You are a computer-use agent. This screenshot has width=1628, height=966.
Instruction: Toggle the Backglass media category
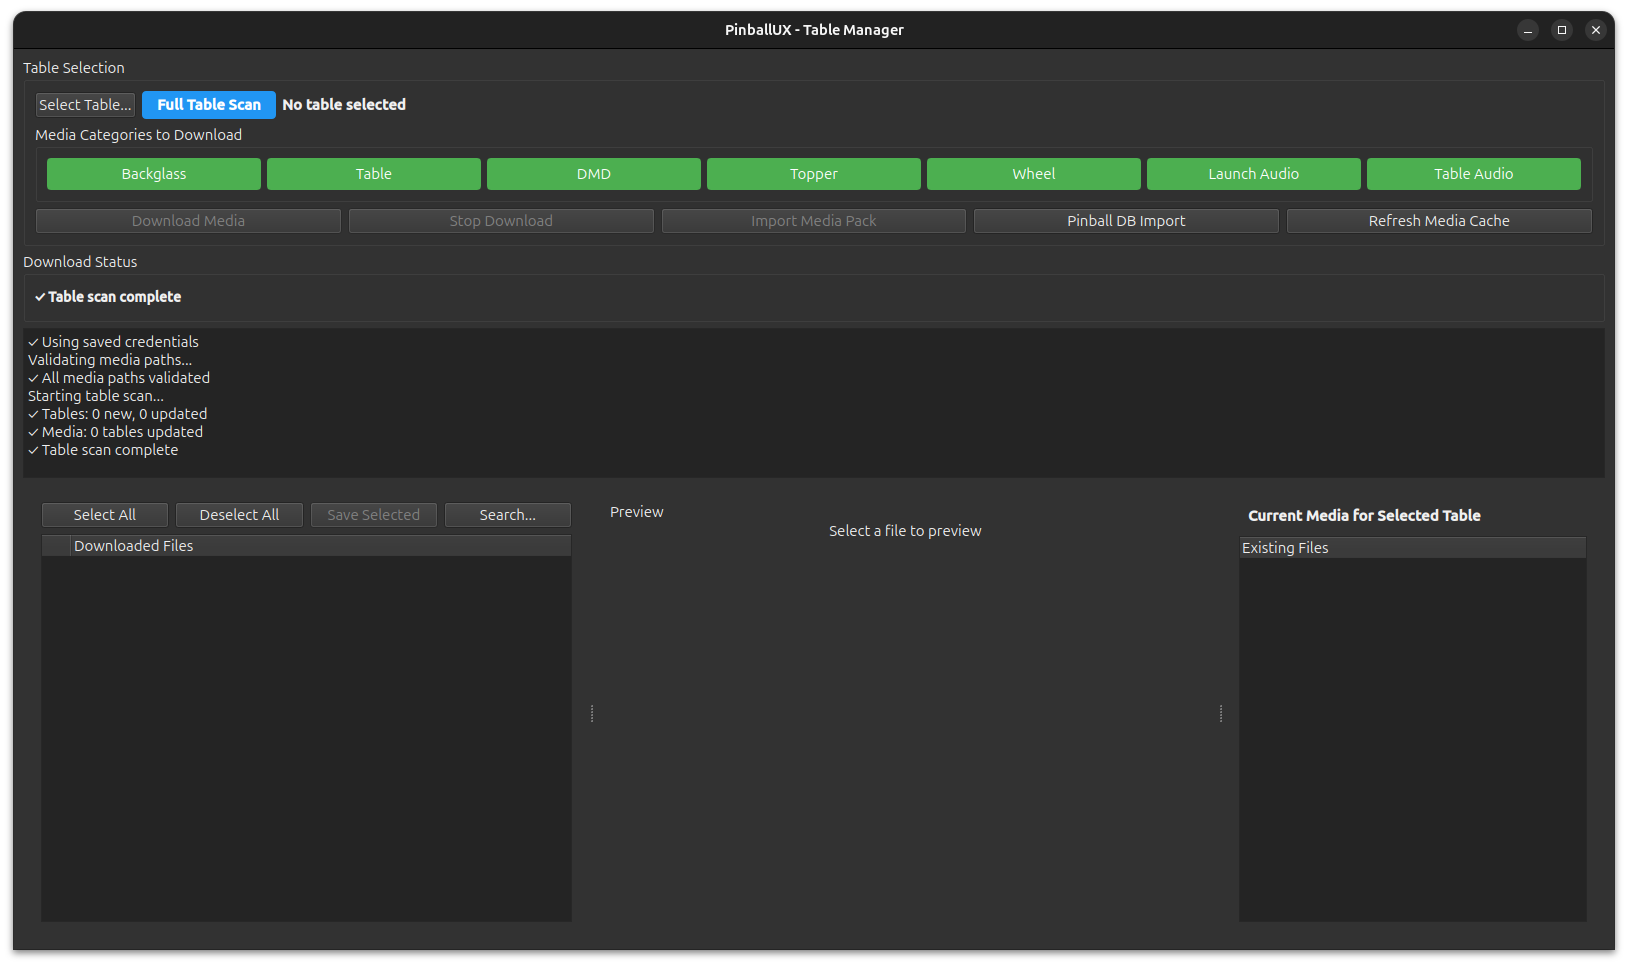[x=154, y=174]
